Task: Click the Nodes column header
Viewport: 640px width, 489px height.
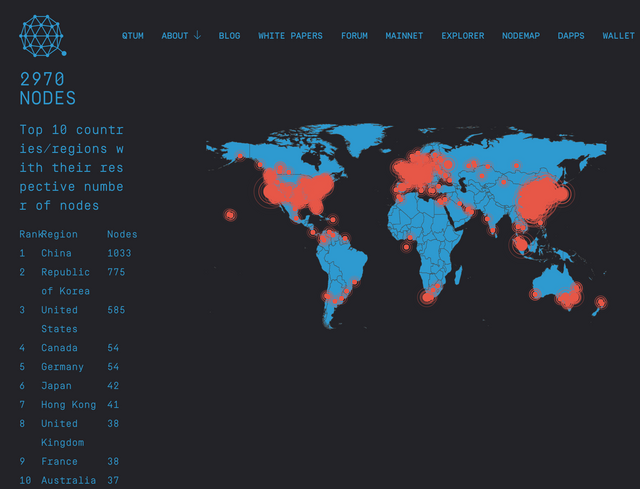Action: (x=122, y=234)
